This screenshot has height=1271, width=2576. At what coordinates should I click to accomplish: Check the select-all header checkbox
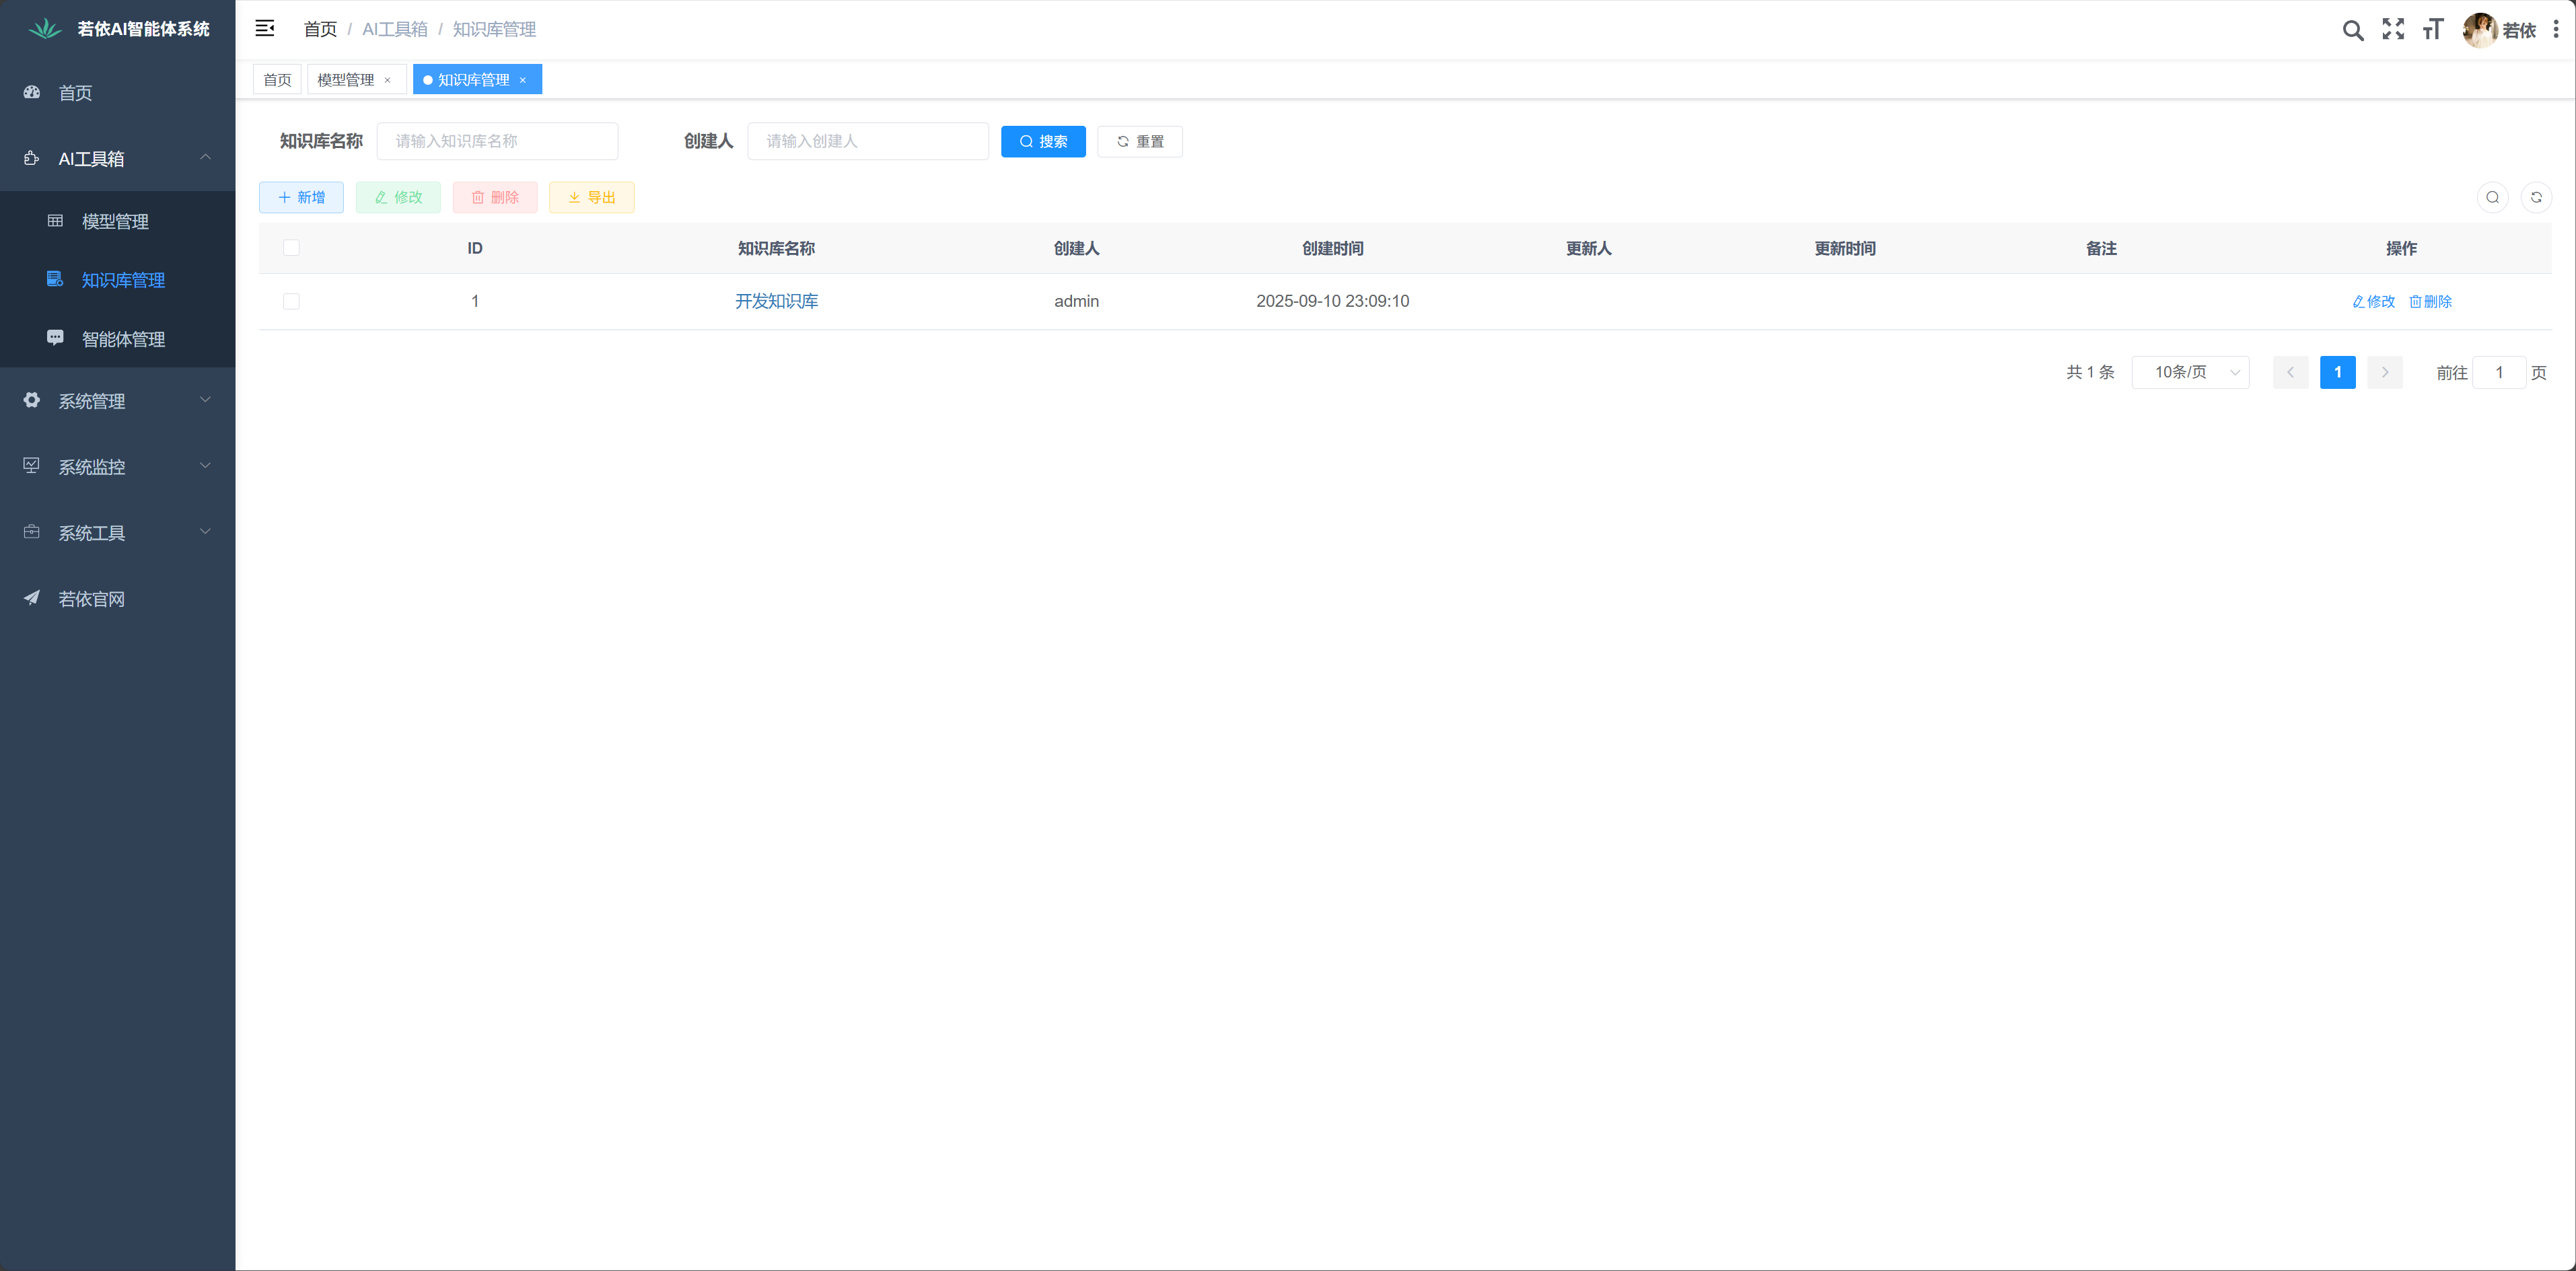[x=291, y=248]
